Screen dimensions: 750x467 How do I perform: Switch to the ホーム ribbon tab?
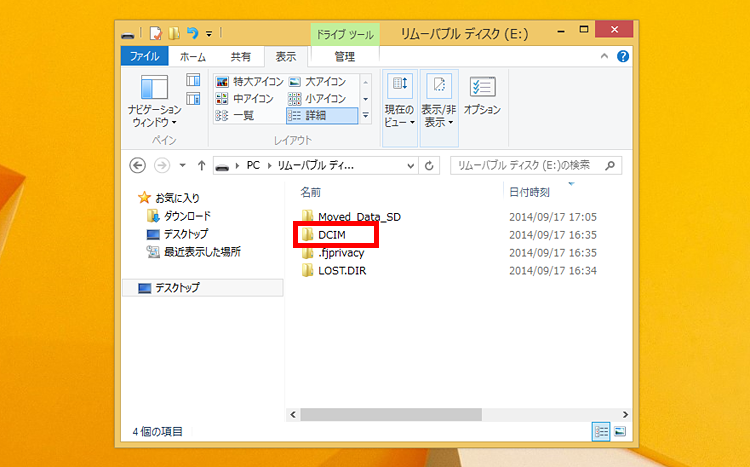[192, 57]
